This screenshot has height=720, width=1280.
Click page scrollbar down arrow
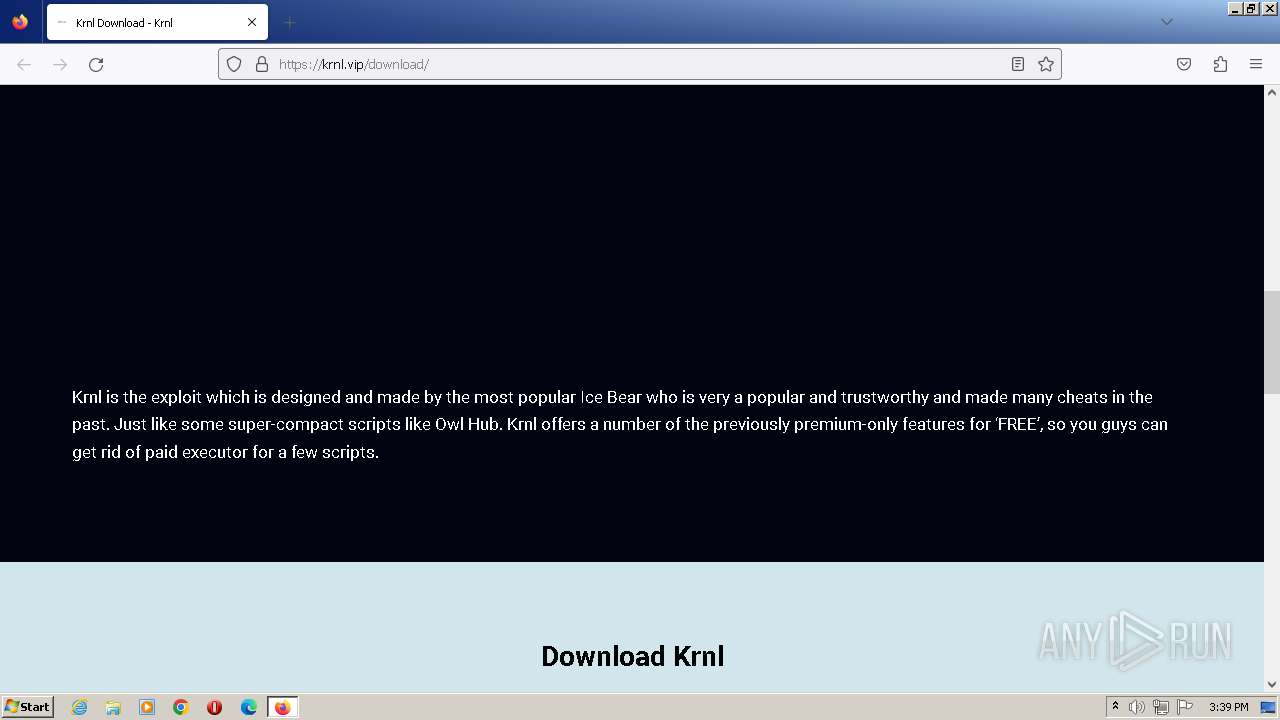click(1272, 685)
